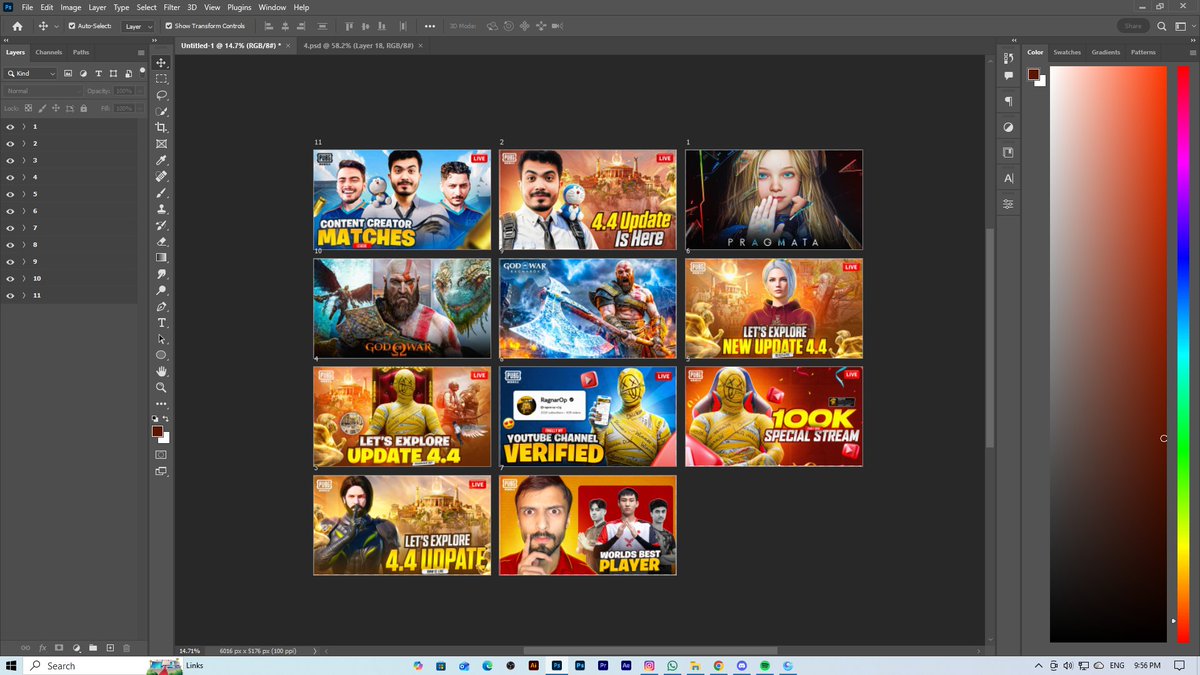This screenshot has height=675, width=1200.
Task: Pick a hue from the vertical spectrum slider
Action: click(1184, 353)
